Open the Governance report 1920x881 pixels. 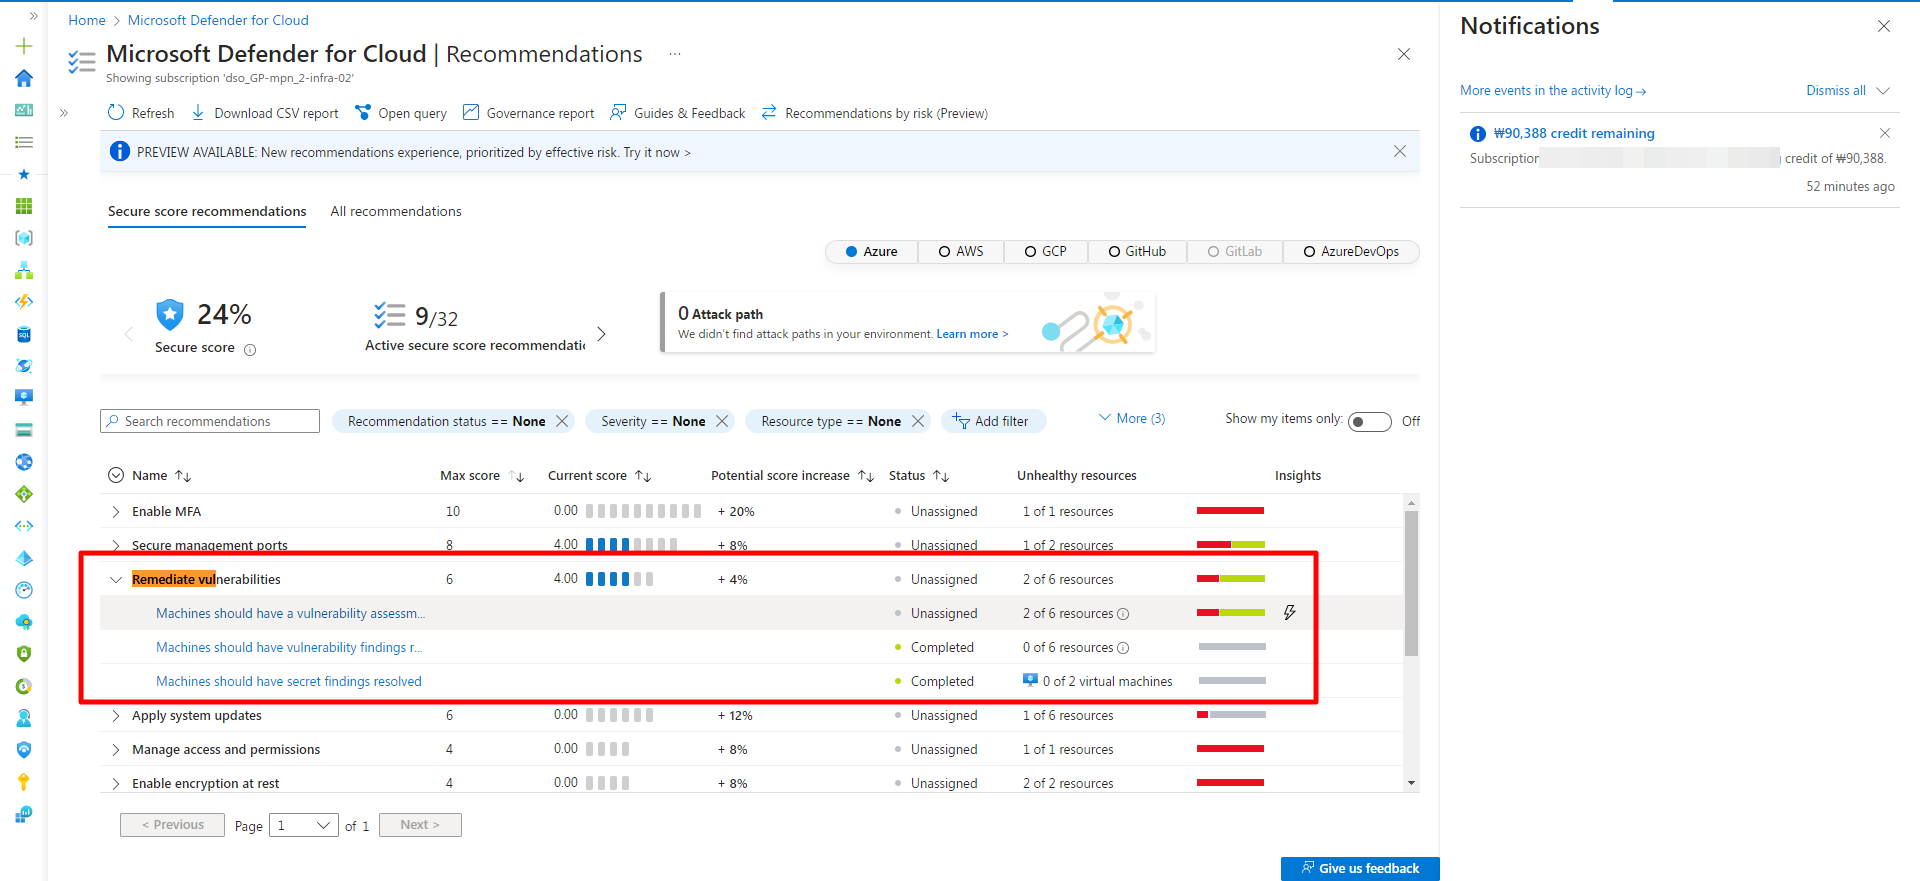[529, 113]
